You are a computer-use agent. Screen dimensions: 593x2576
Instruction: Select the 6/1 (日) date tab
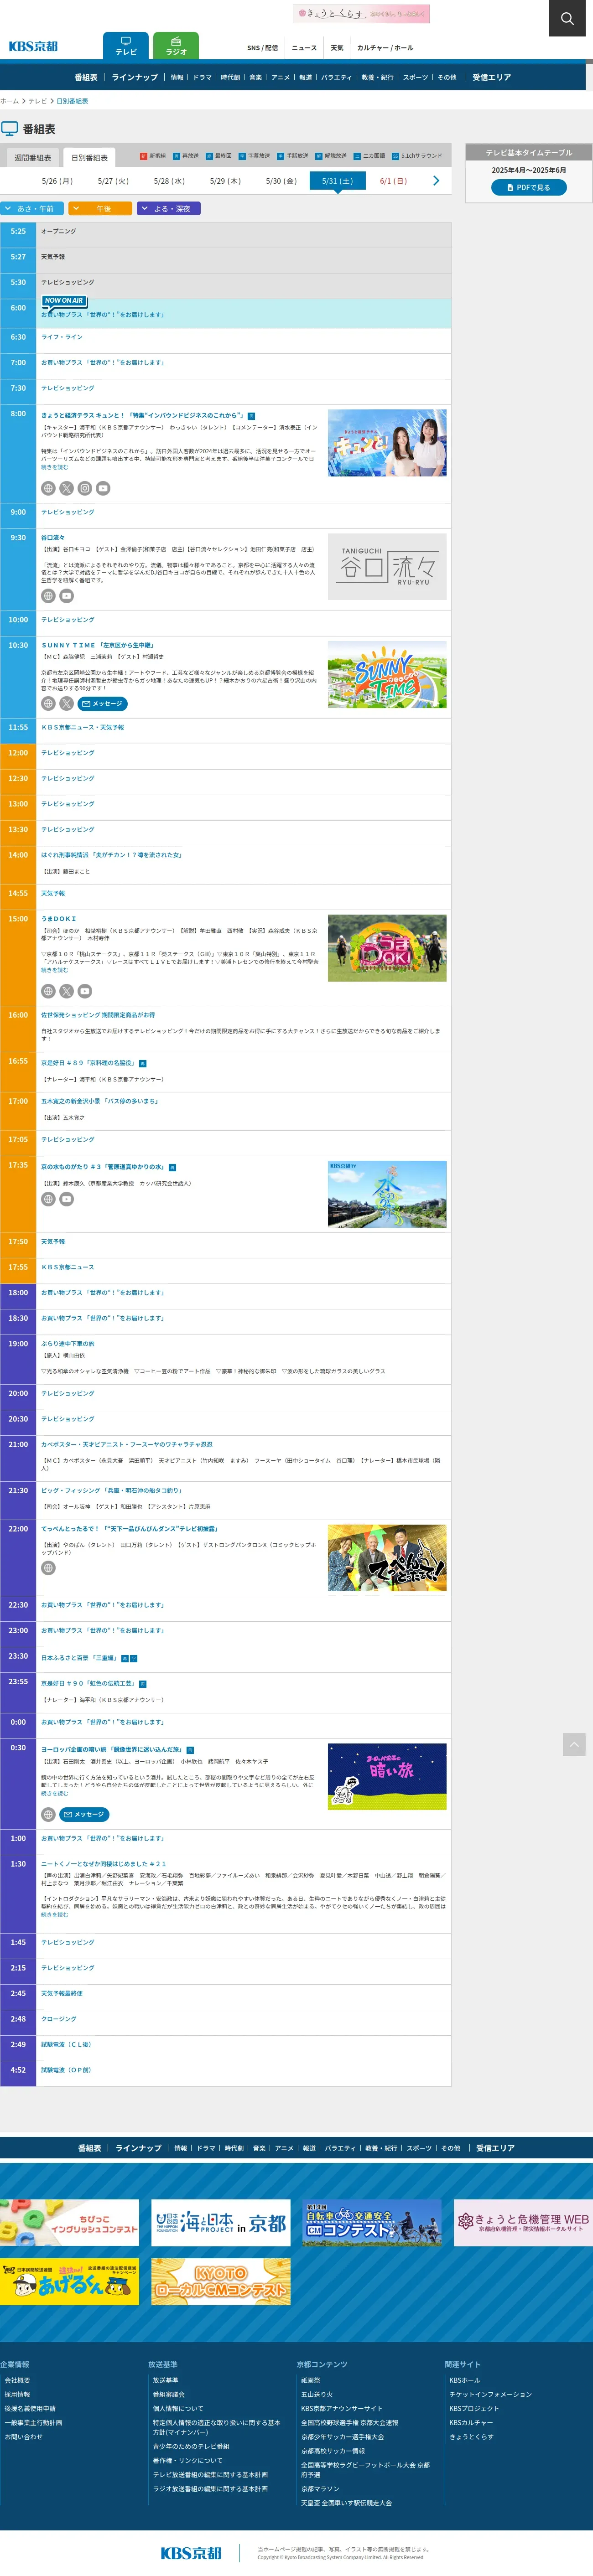pyautogui.click(x=393, y=181)
